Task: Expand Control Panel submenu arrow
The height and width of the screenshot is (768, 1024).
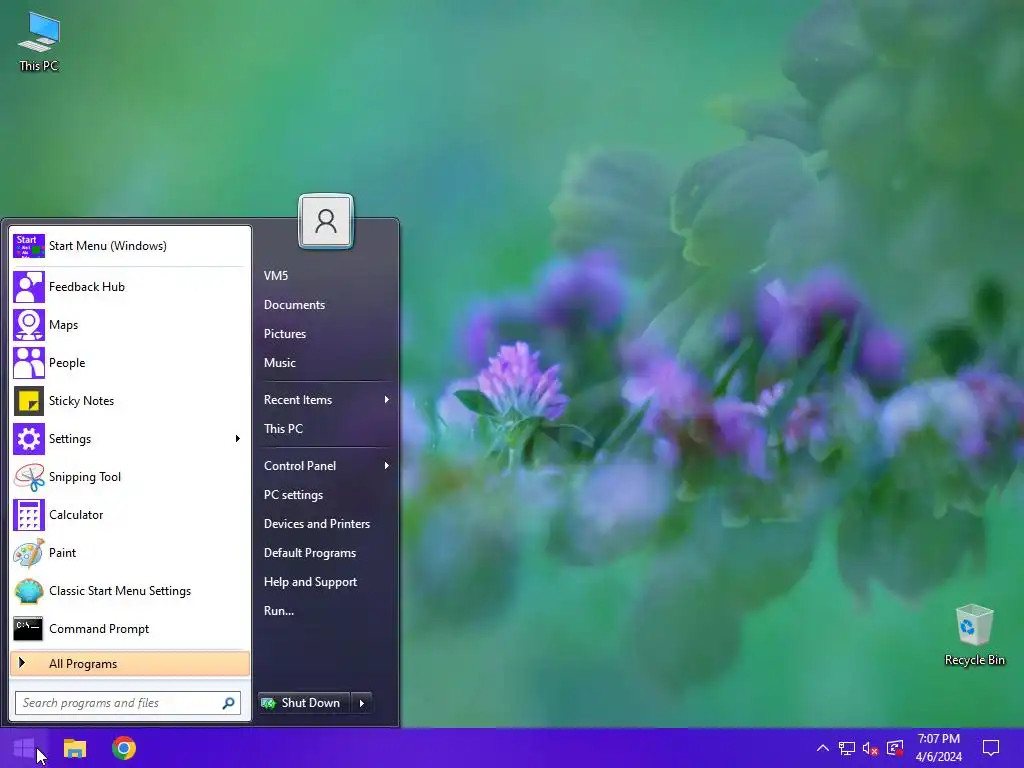Action: 387,466
